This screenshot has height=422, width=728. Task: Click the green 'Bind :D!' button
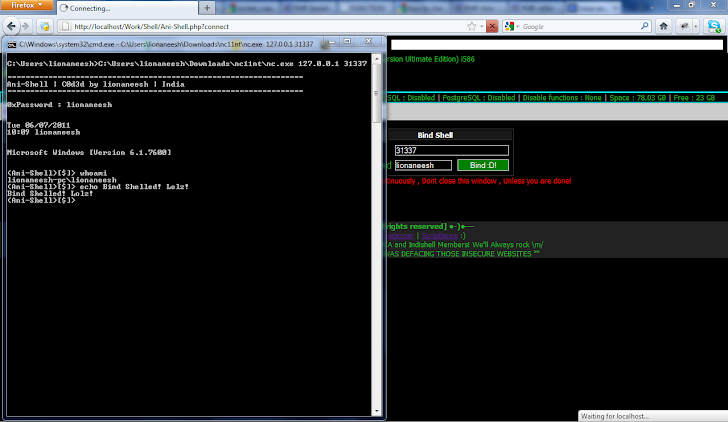coord(483,165)
